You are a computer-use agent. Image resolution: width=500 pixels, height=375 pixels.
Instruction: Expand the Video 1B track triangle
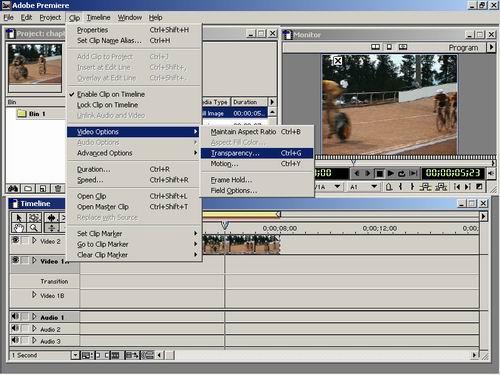click(34, 295)
